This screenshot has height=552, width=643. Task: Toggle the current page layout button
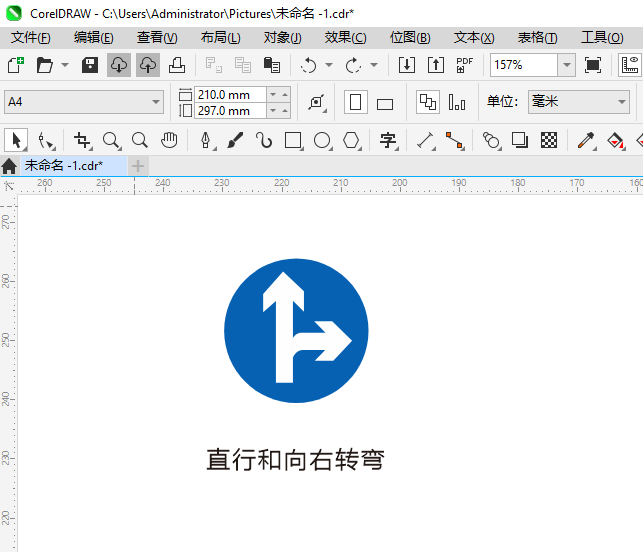click(457, 102)
